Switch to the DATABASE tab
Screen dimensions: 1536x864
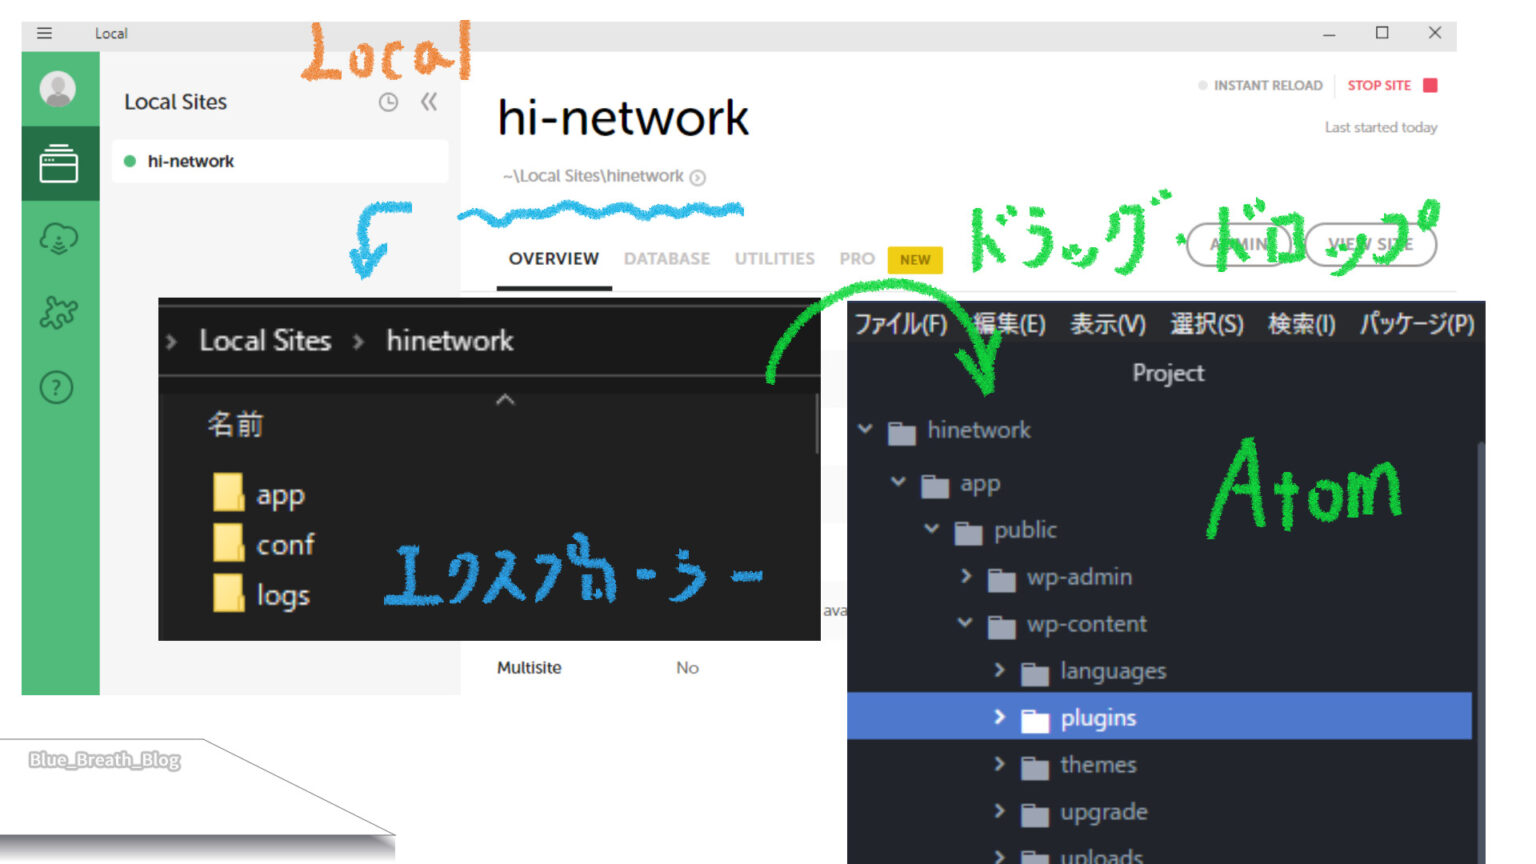point(667,259)
